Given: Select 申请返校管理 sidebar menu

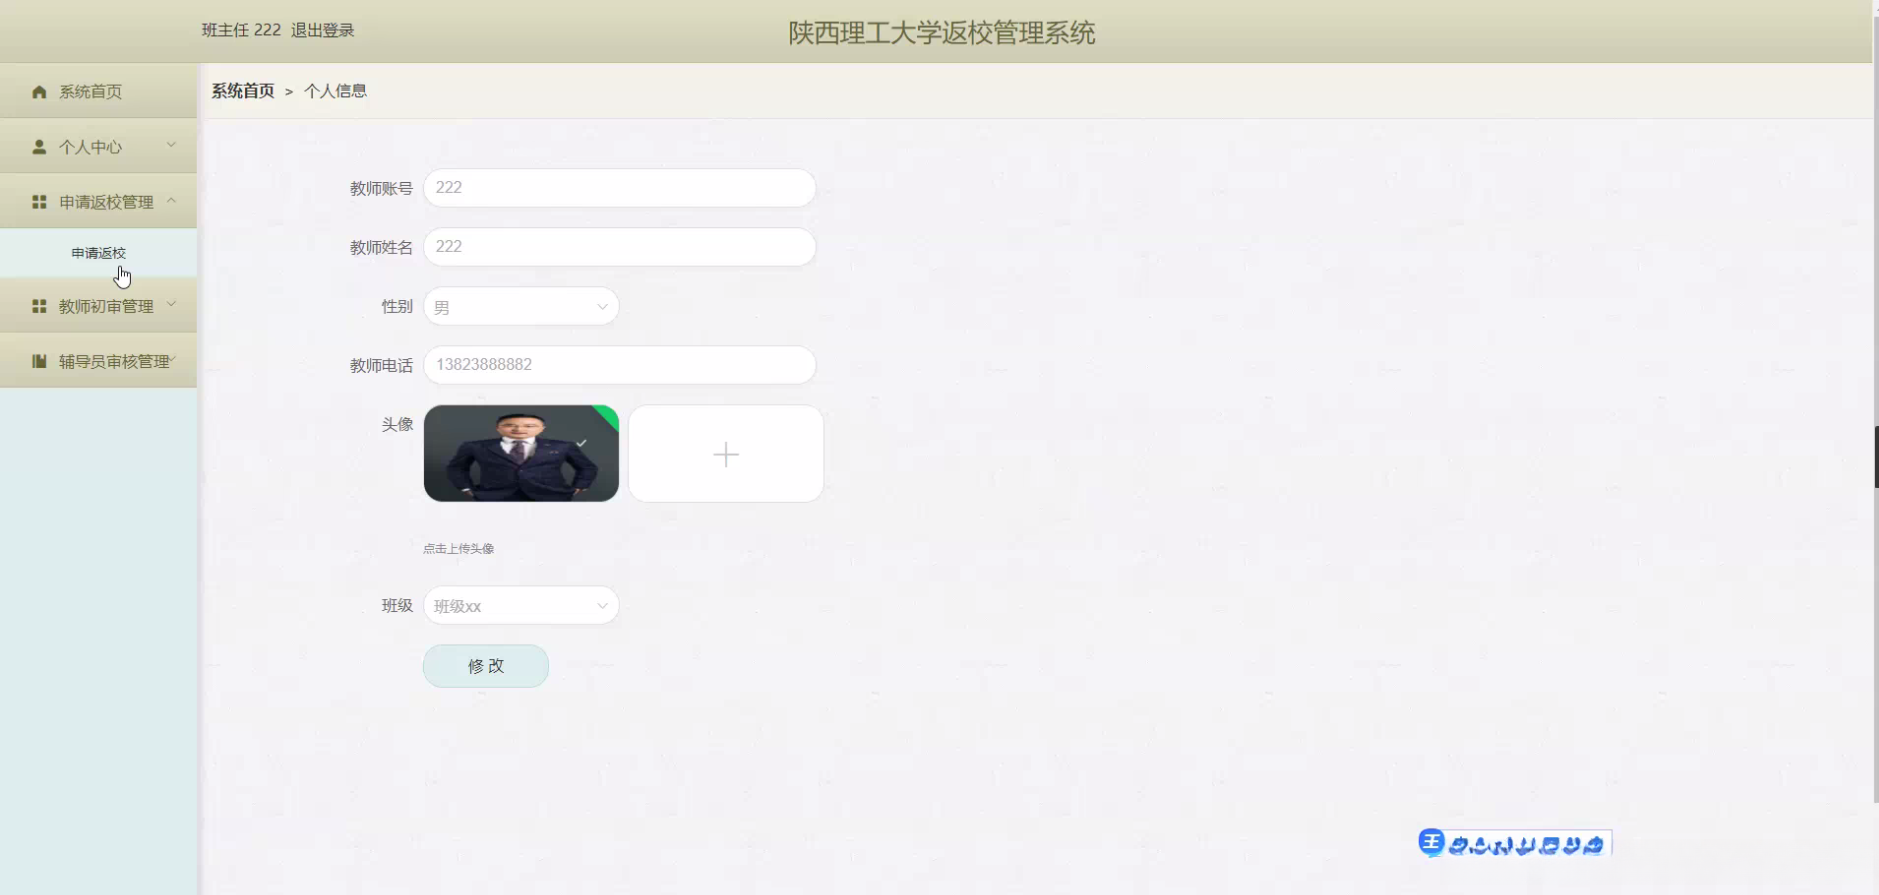Looking at the screenshot, I should (x=98, y=202).
